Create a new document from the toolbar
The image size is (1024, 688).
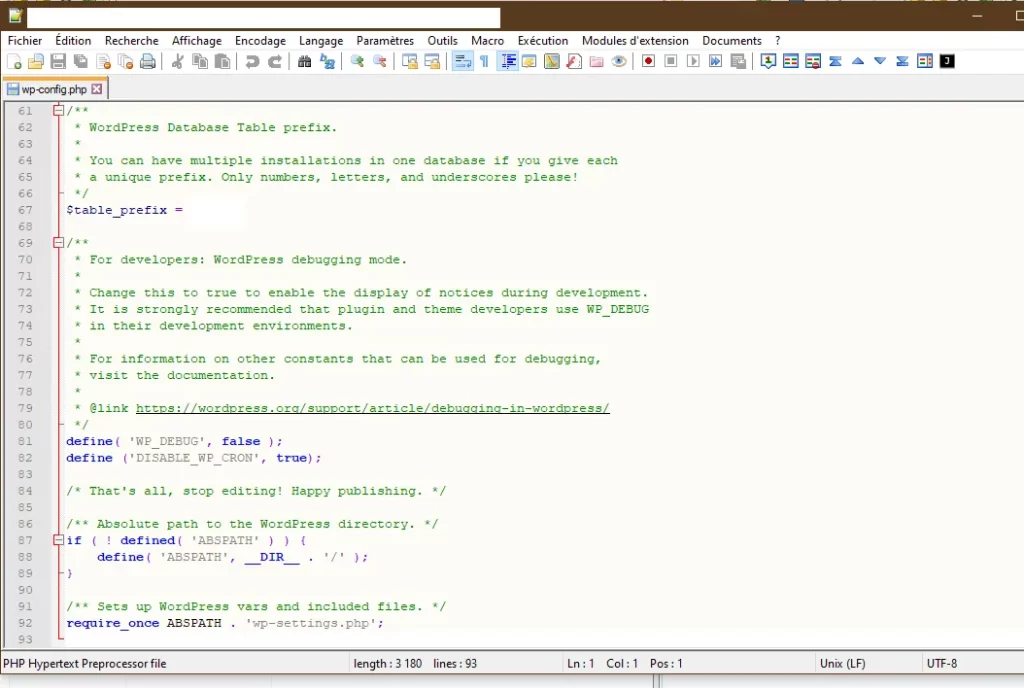click(x=14, y=61)
